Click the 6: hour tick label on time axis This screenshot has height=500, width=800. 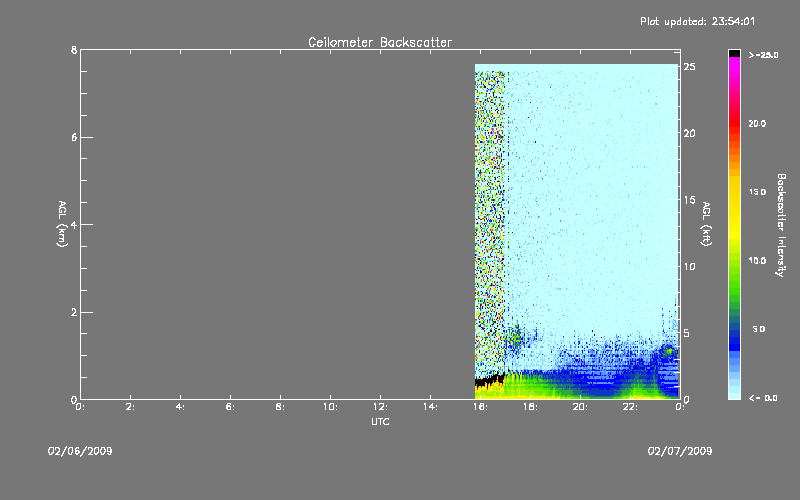pyautogui.click(x=231, y=407)
